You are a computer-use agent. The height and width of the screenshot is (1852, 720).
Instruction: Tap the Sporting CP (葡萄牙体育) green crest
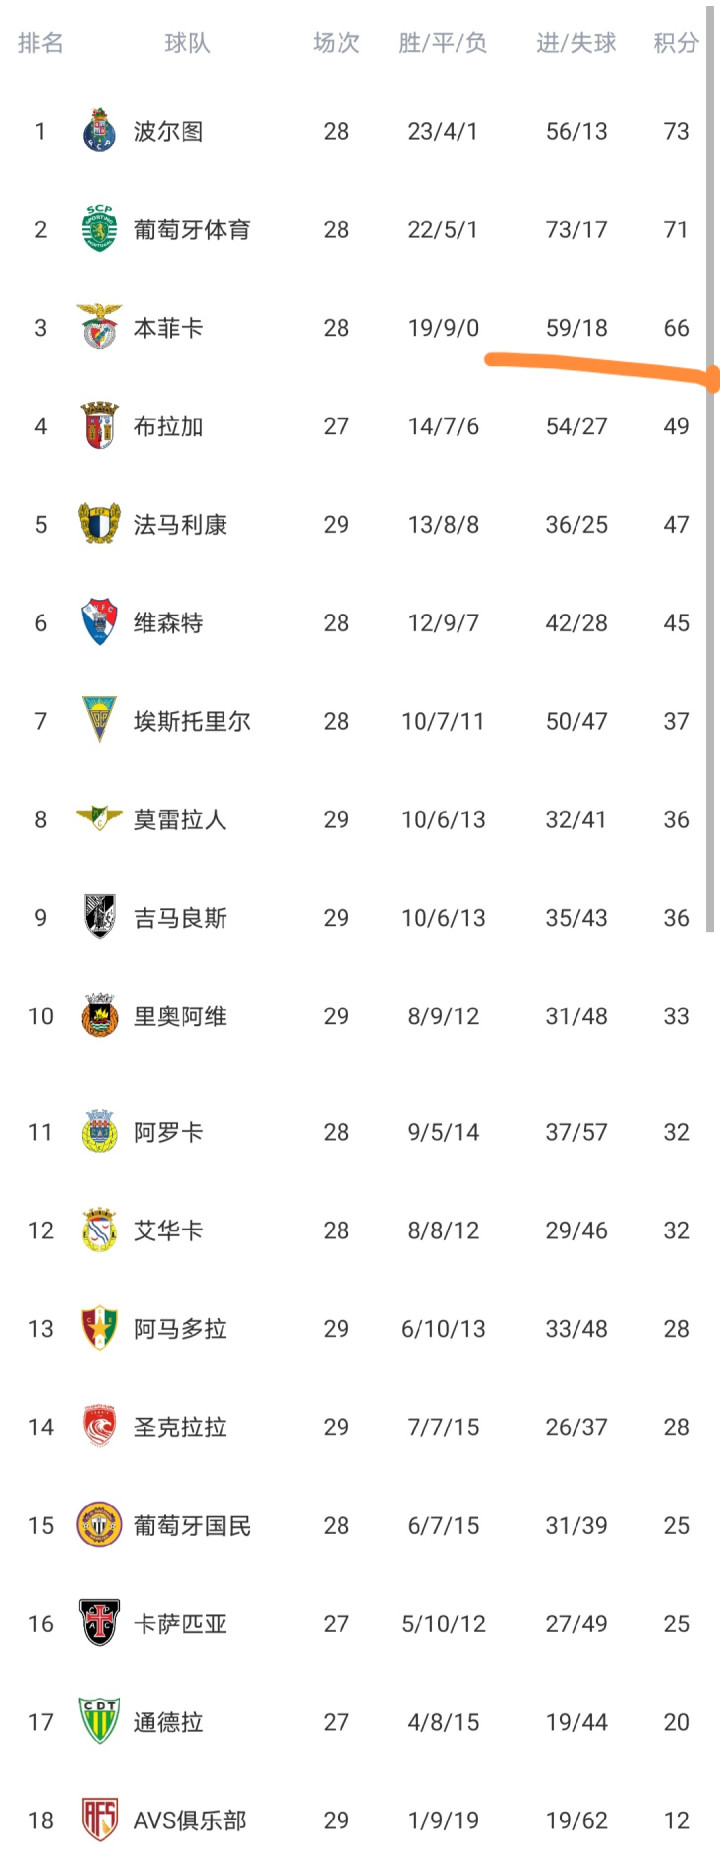coord(99,229)
